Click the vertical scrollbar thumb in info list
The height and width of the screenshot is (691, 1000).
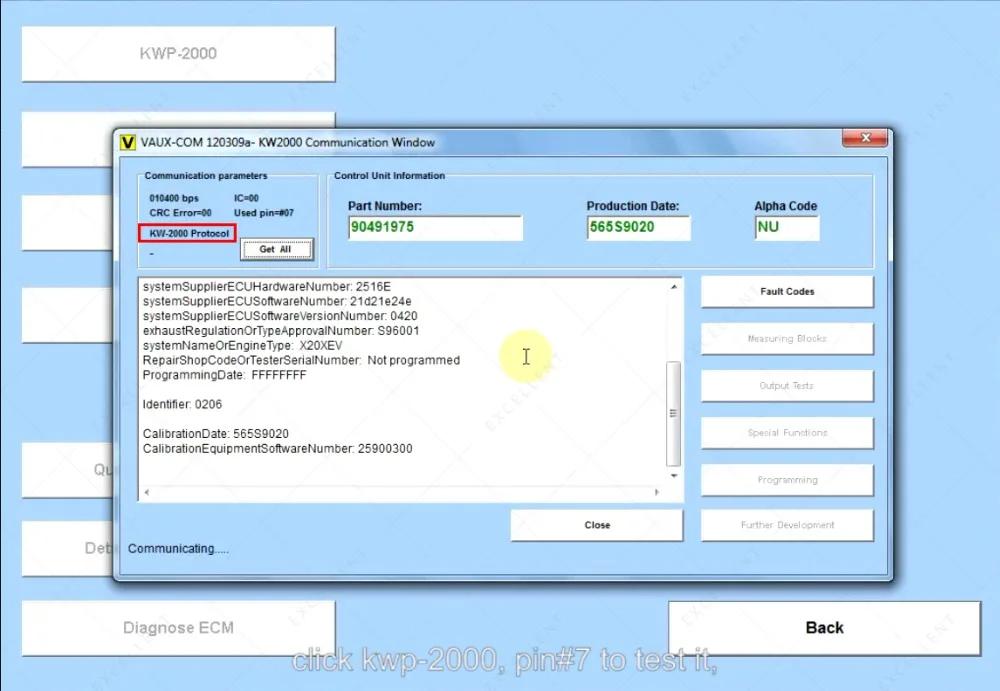click(673, 413)
